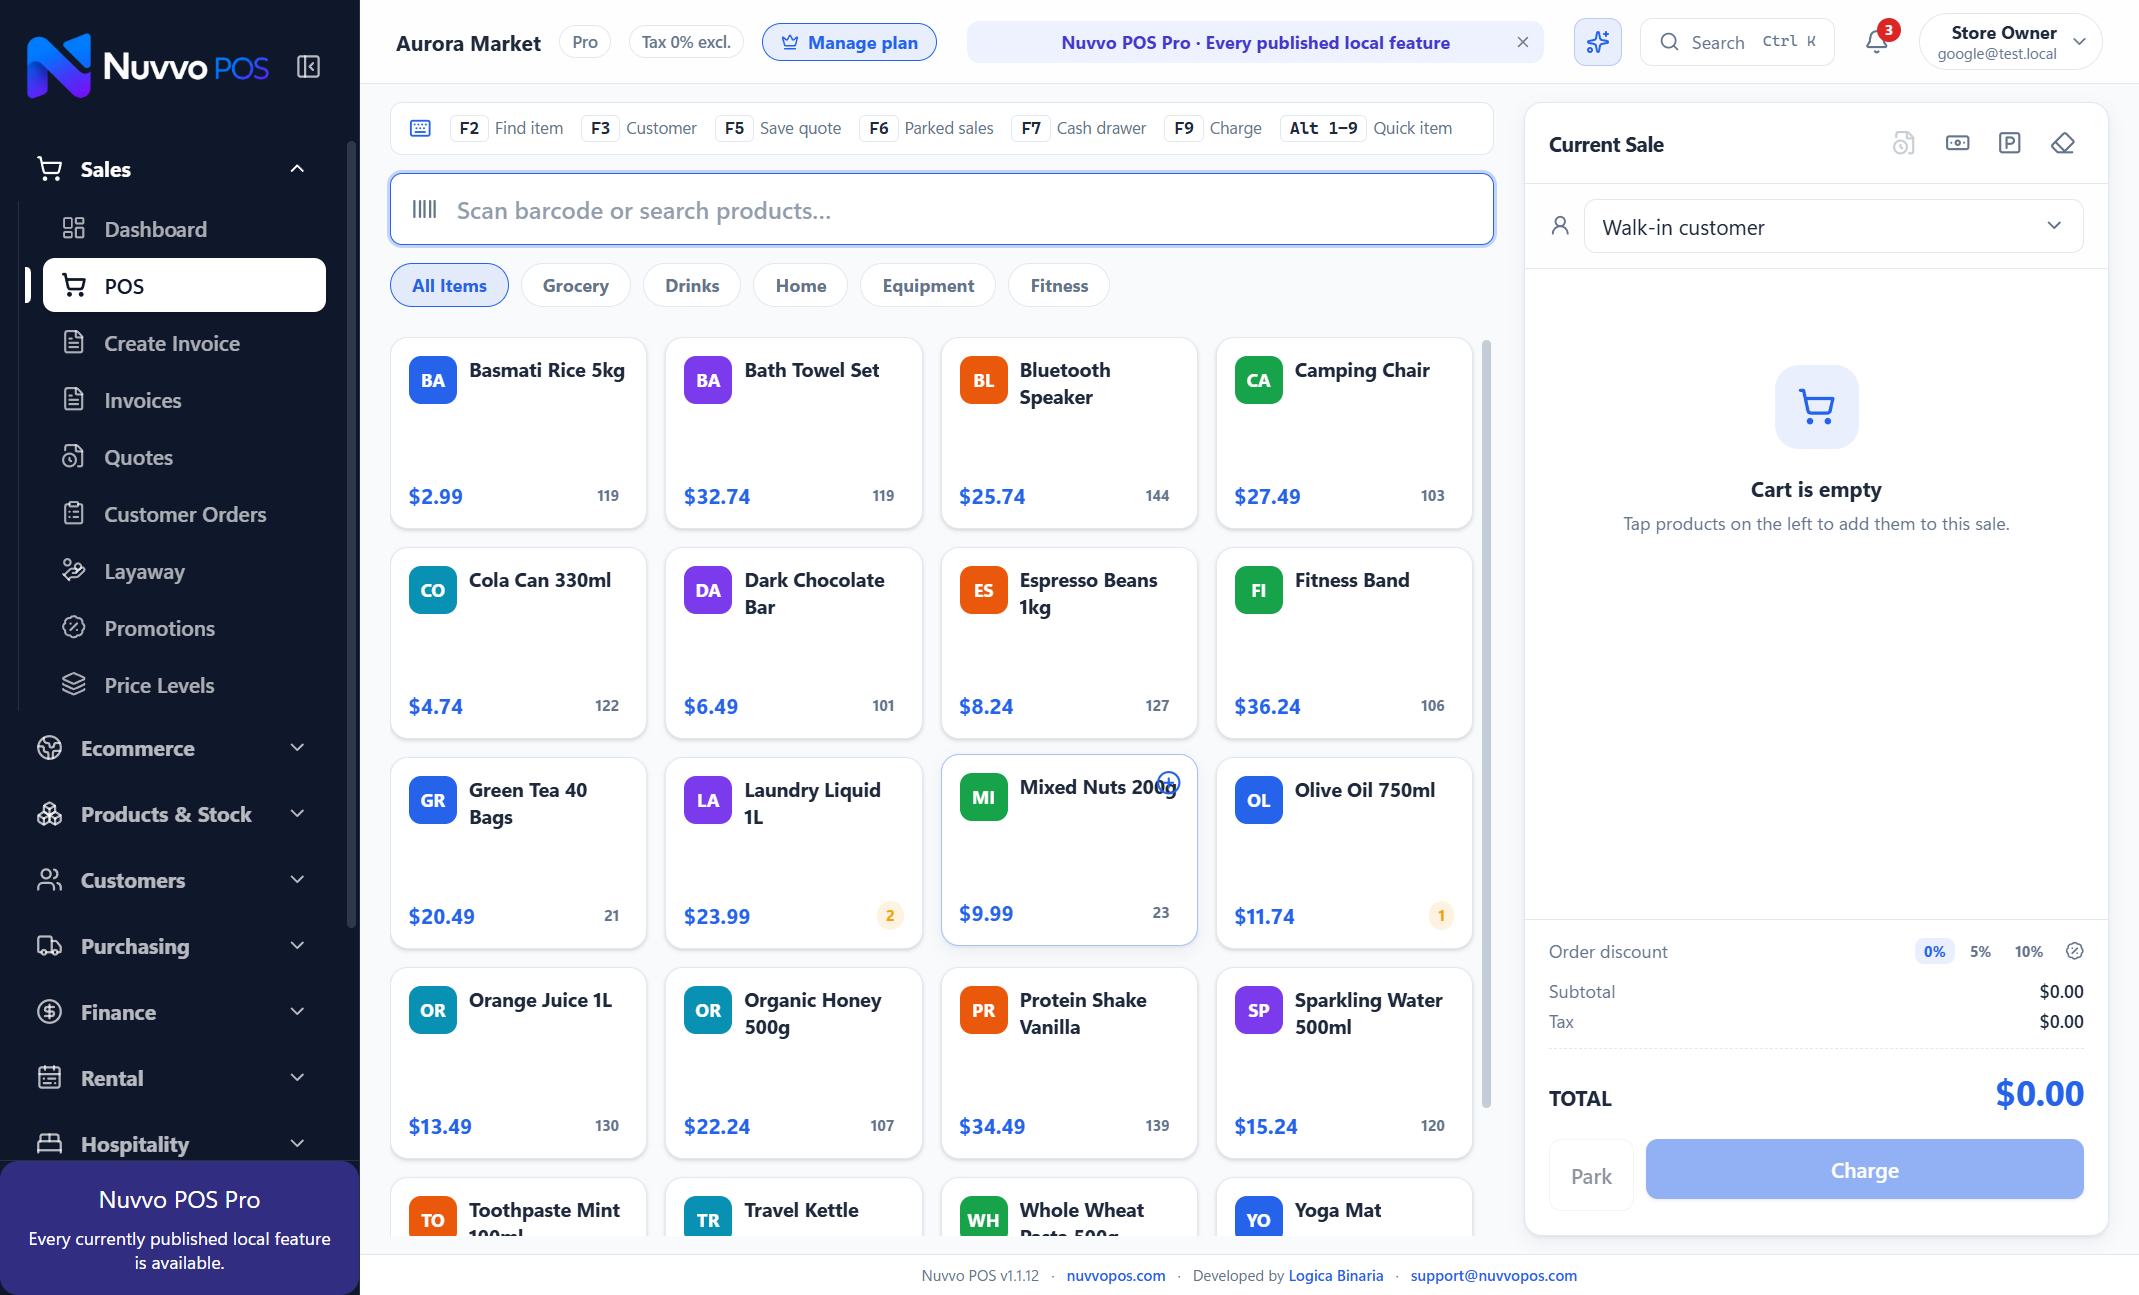The width and height of the screenshot is (2139, 1295).
Task: Expand the Products & Stock section
Action: (170, 814)
